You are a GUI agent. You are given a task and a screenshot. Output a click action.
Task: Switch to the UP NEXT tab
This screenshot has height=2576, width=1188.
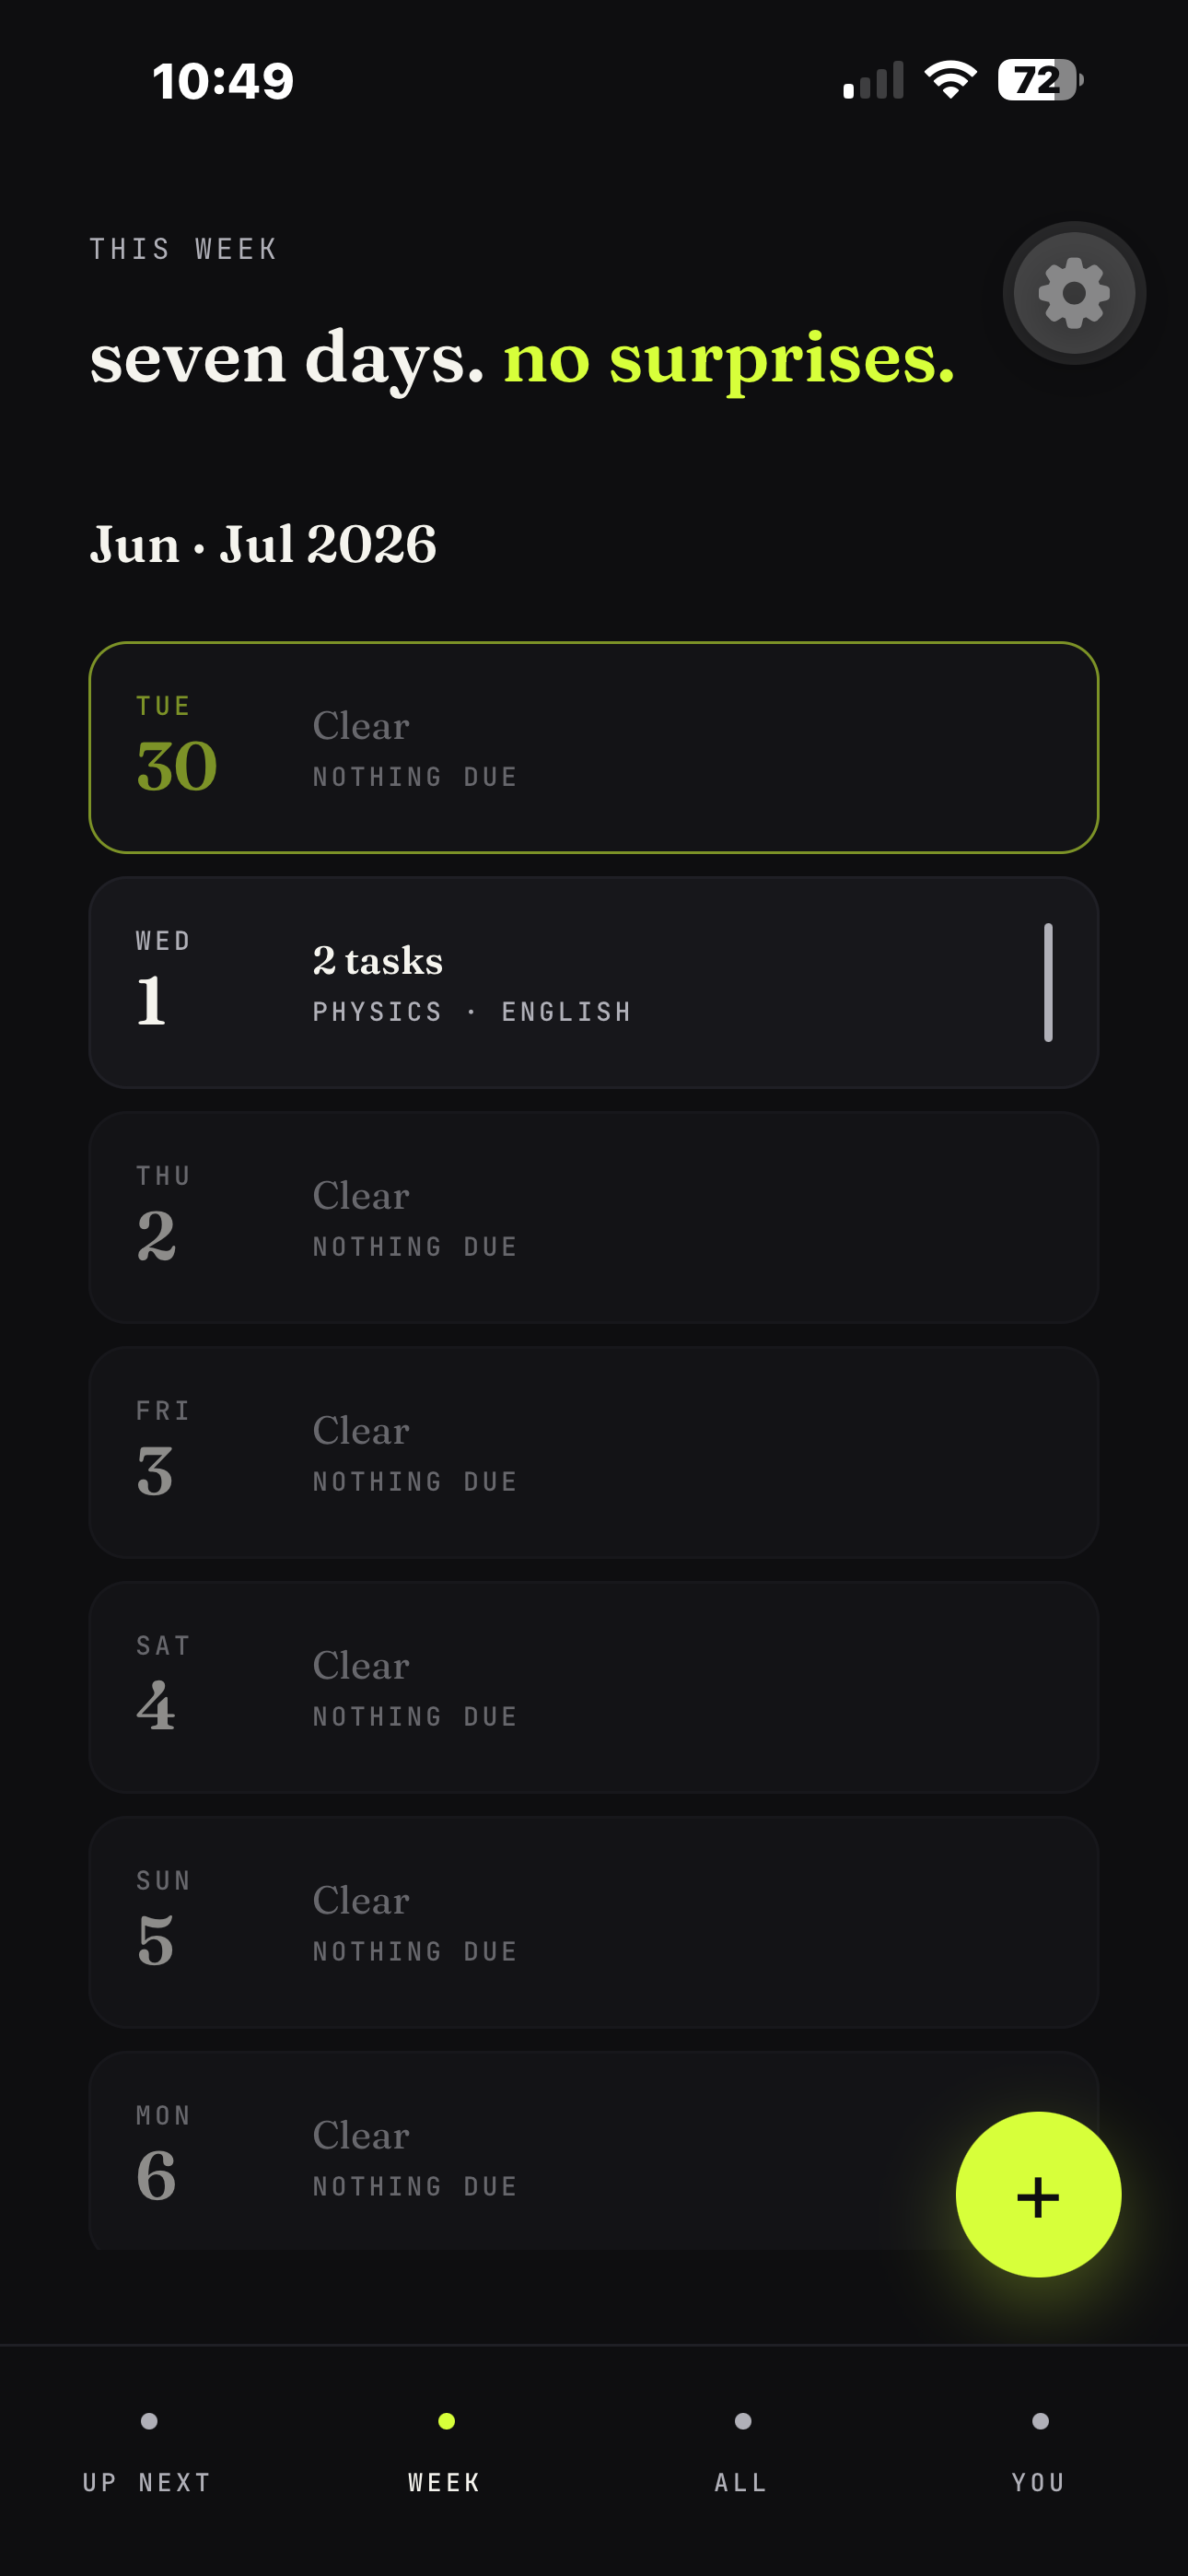pos(148,2482)
